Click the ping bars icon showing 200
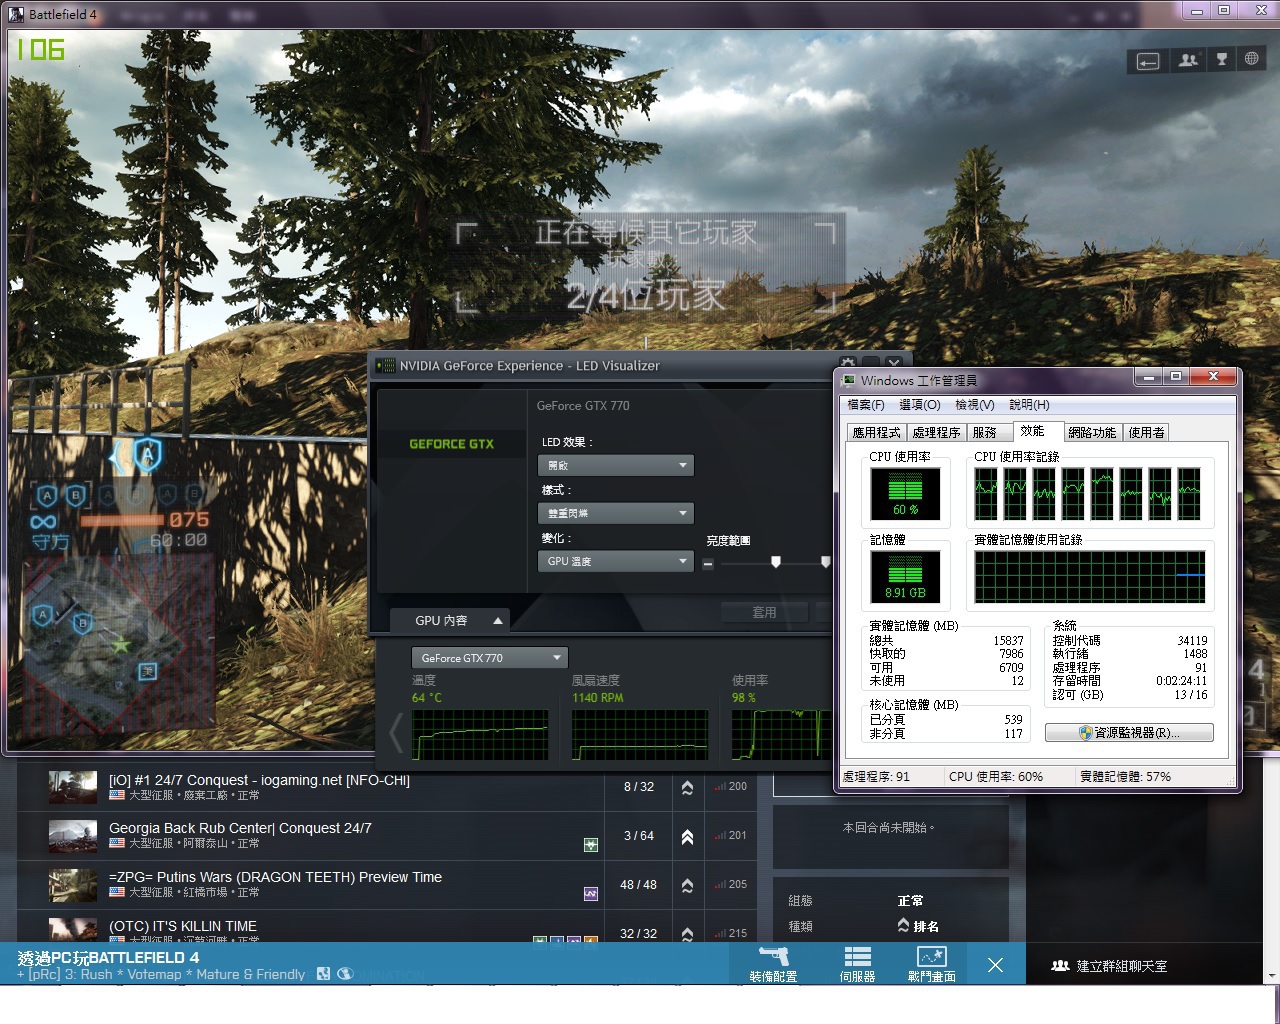Image resolution: width=1280 pixels, height=1024 pixels. pos(719,787)
